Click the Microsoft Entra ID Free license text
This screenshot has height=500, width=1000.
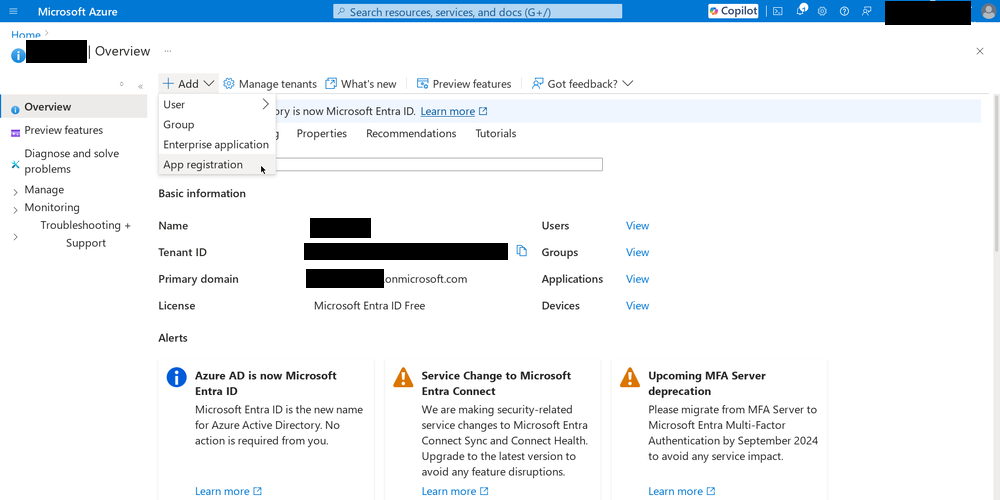[x=369, y=306]
